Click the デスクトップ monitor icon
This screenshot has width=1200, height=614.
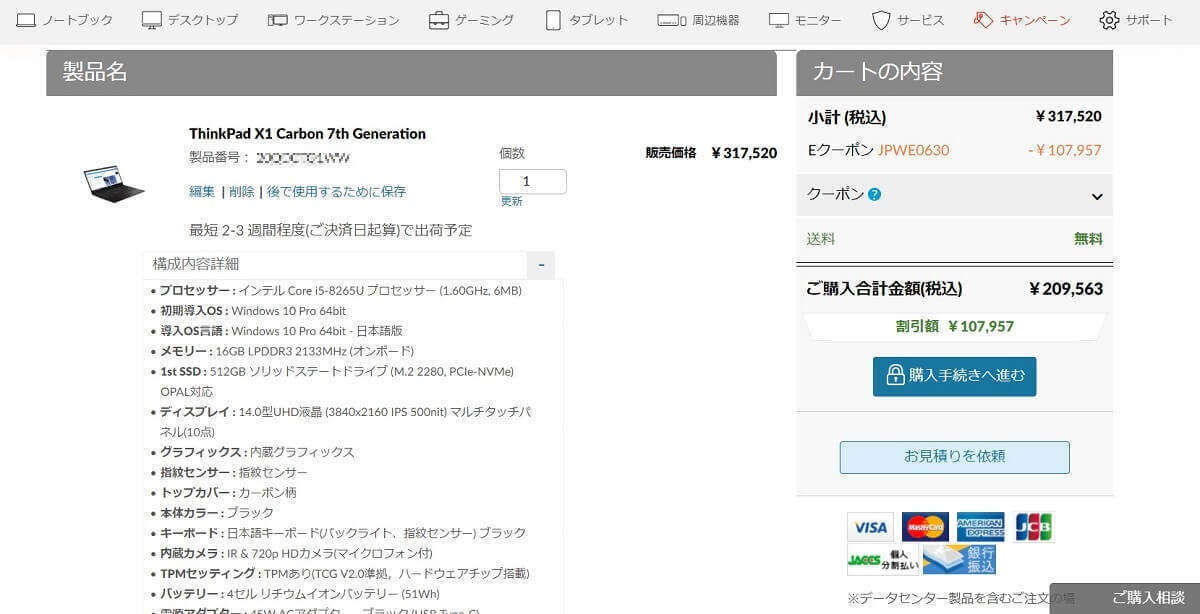pyautogui.click(x=151, y=20)
